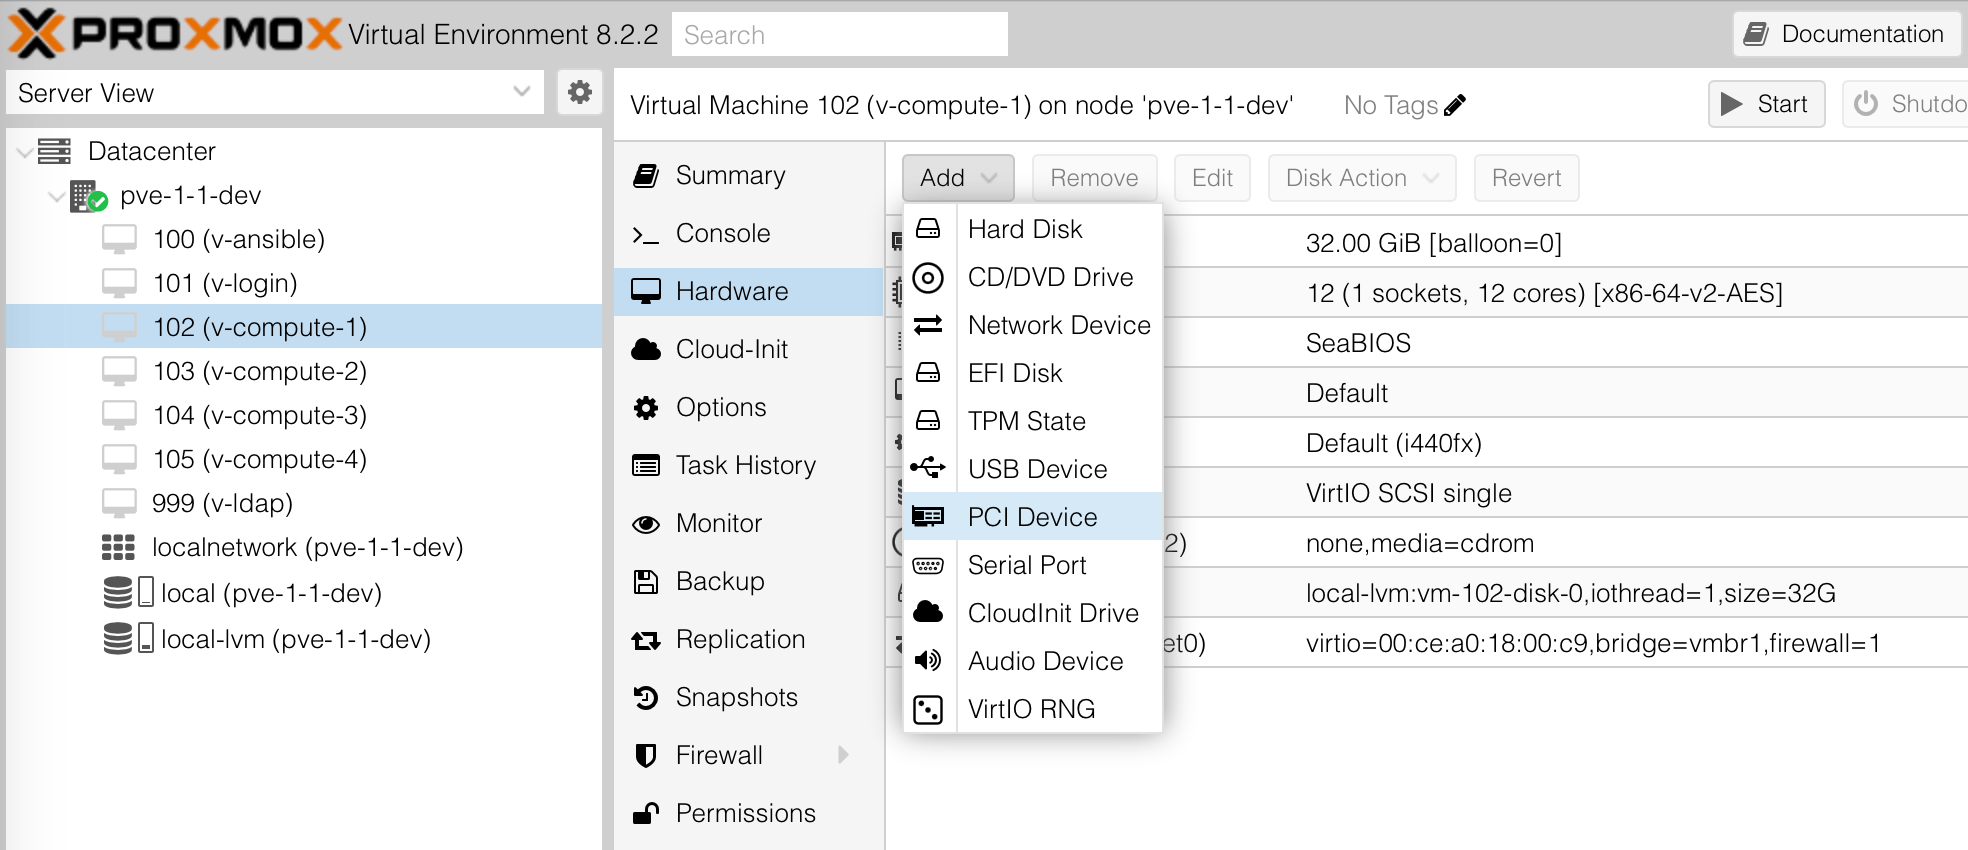Select VM 102 (v-compute-1)
This screenshot has height=850, width=1968.
[x=304, y=327]
